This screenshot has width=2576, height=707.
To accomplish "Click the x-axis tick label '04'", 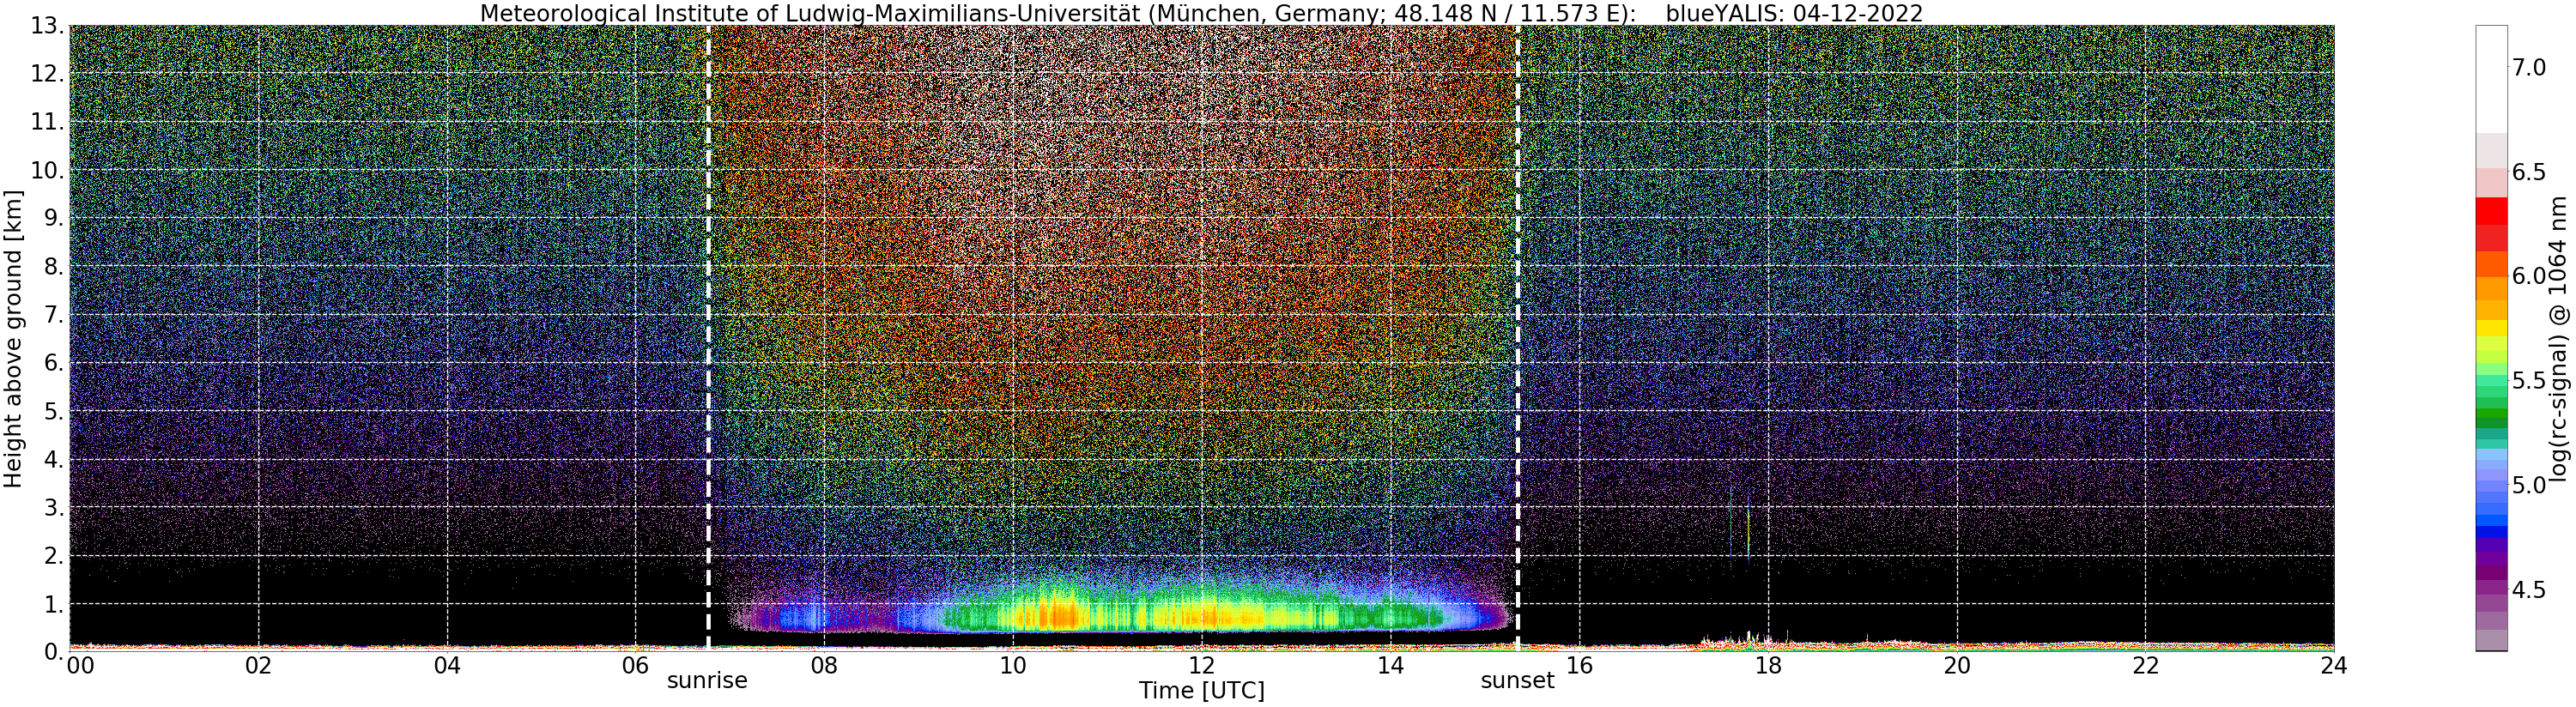I will tap(447, 664).
